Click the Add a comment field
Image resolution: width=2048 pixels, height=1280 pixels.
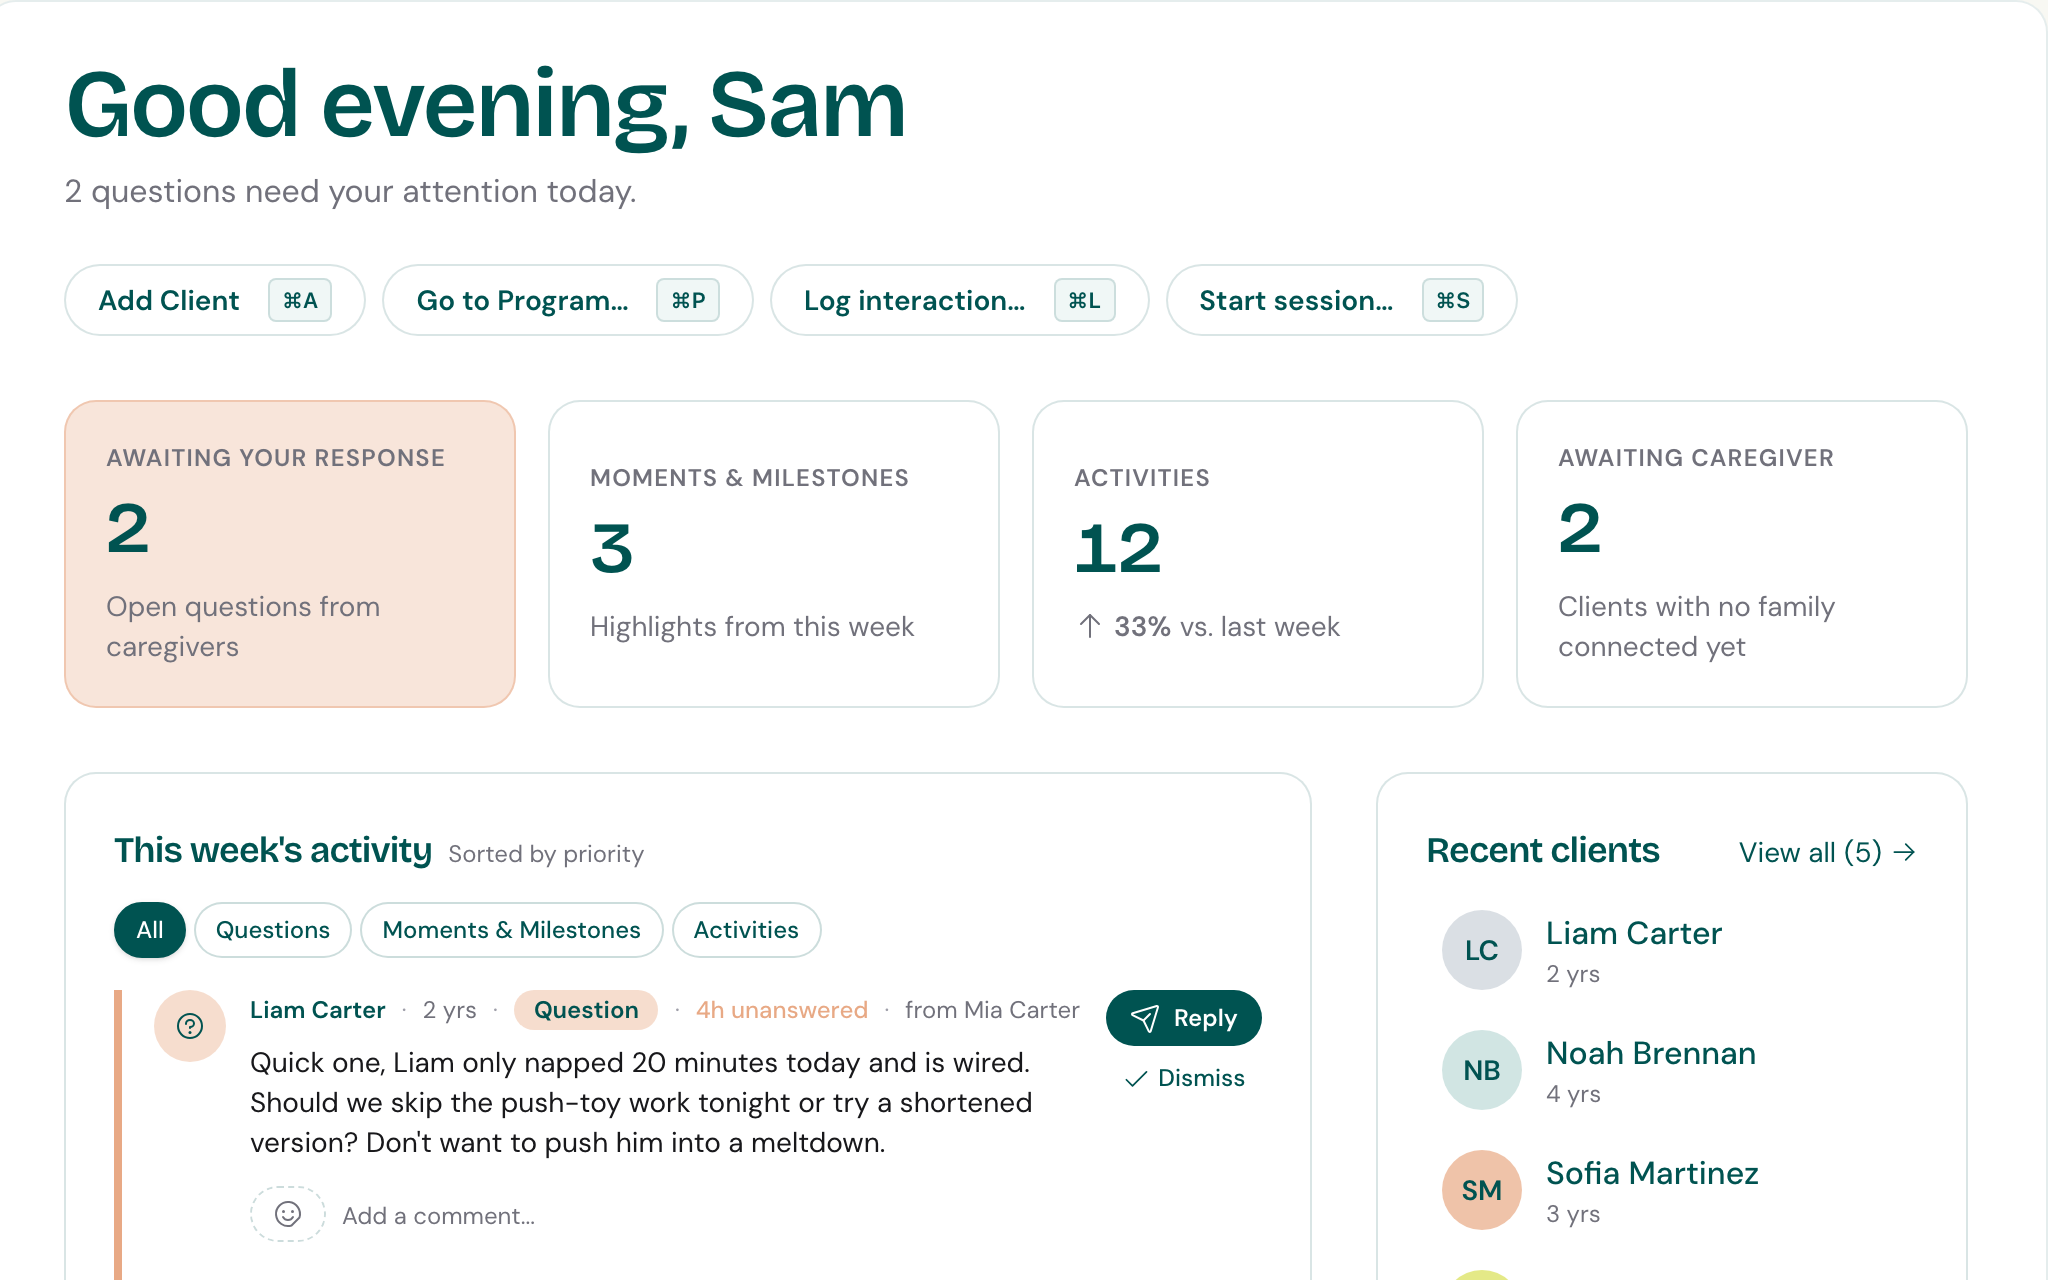439,1216
